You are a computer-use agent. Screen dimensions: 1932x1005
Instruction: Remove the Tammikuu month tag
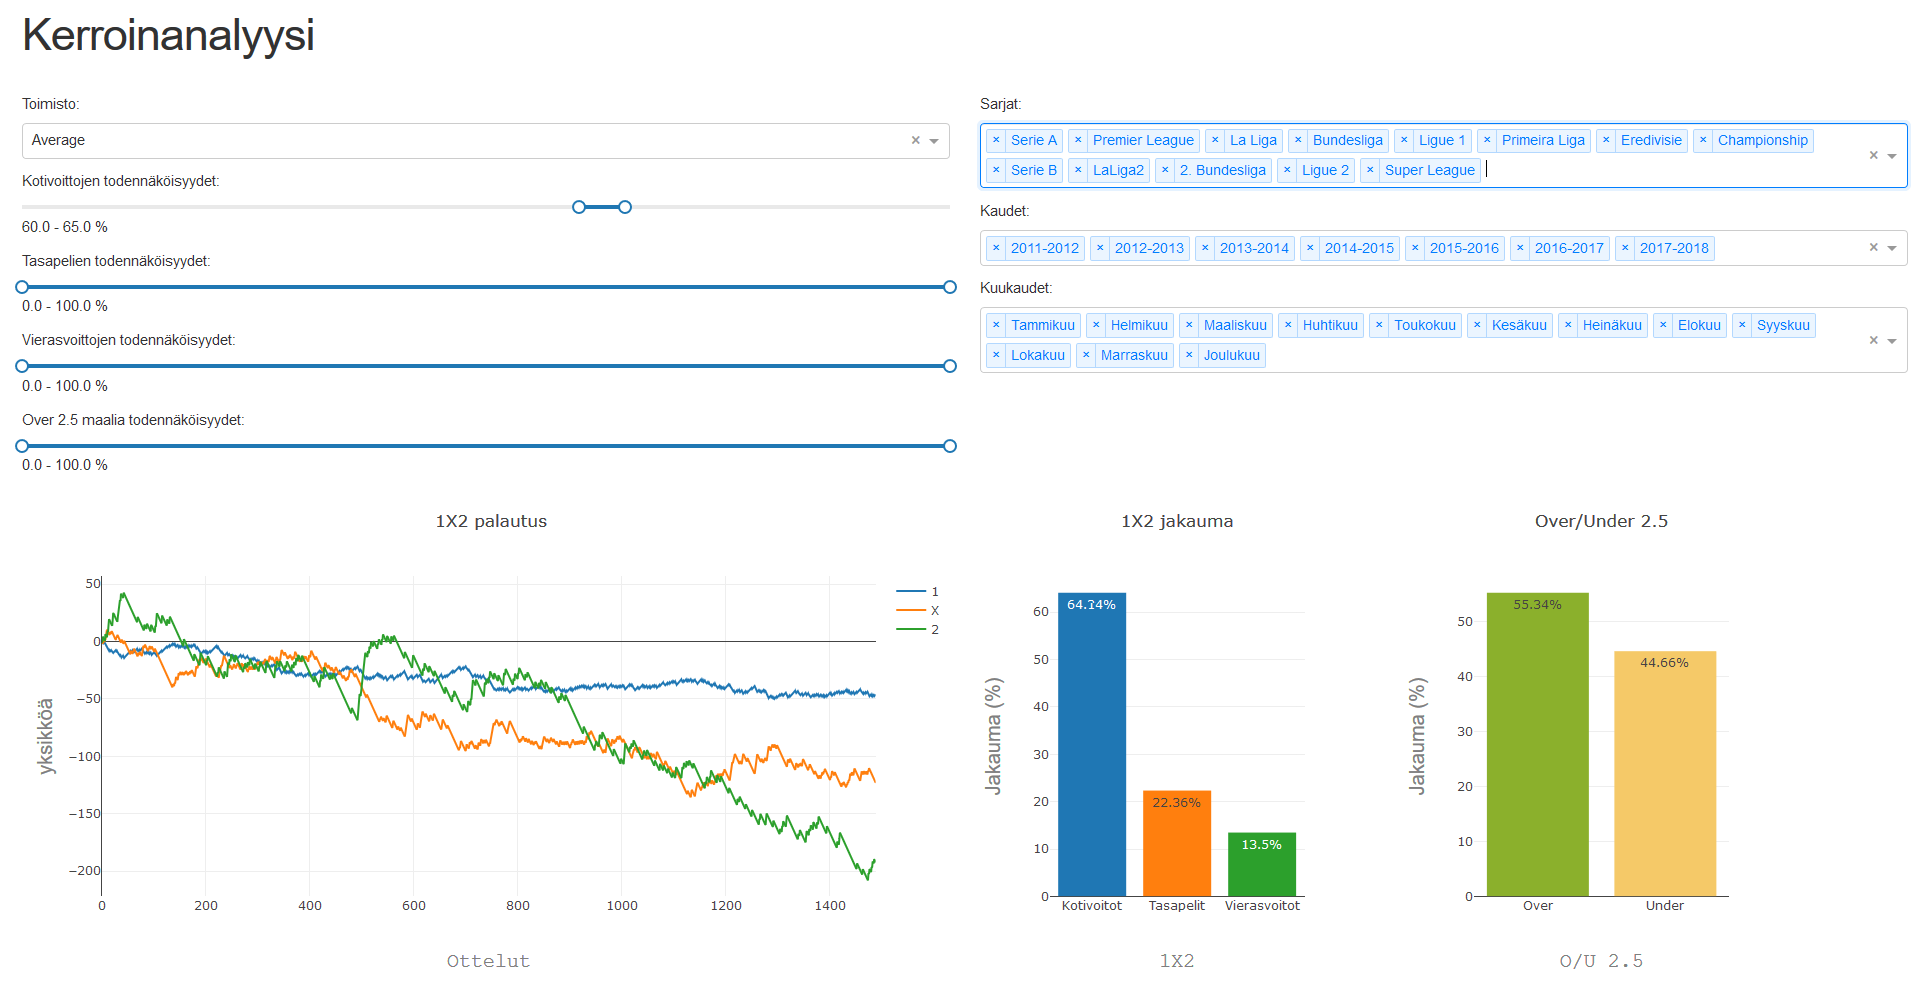[x=996, y=326]
